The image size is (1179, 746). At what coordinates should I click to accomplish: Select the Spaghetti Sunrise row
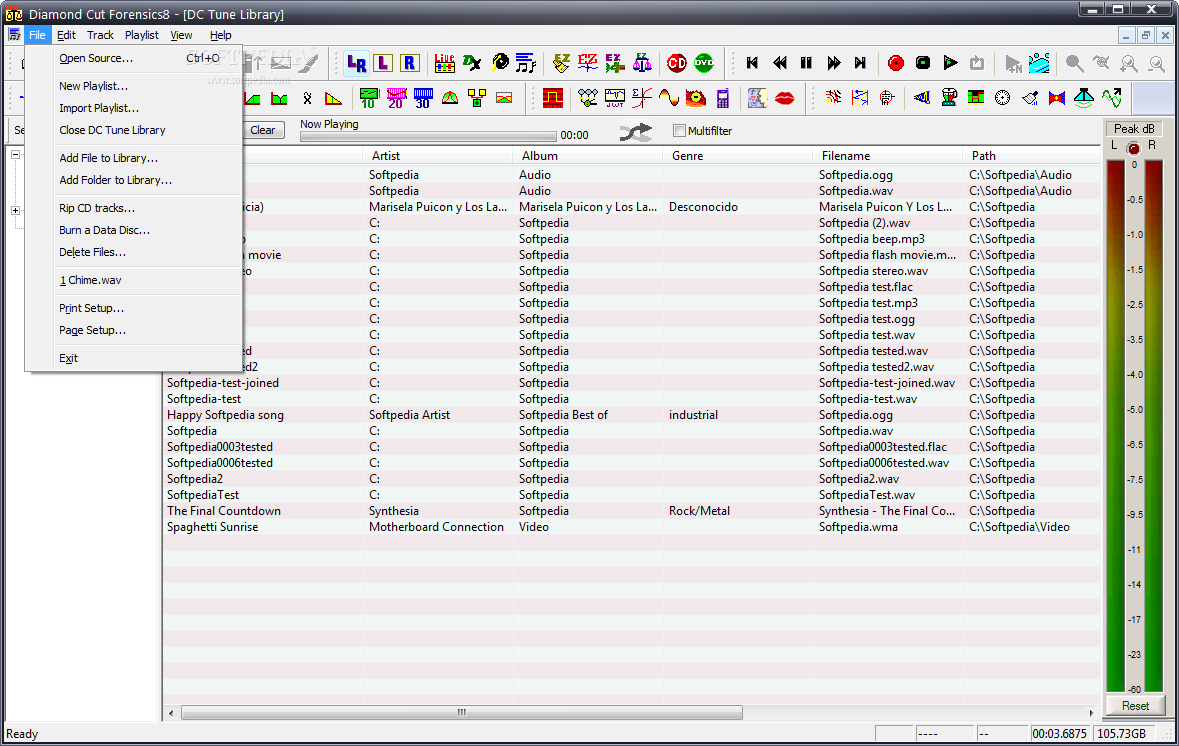(x=632, y=527)
